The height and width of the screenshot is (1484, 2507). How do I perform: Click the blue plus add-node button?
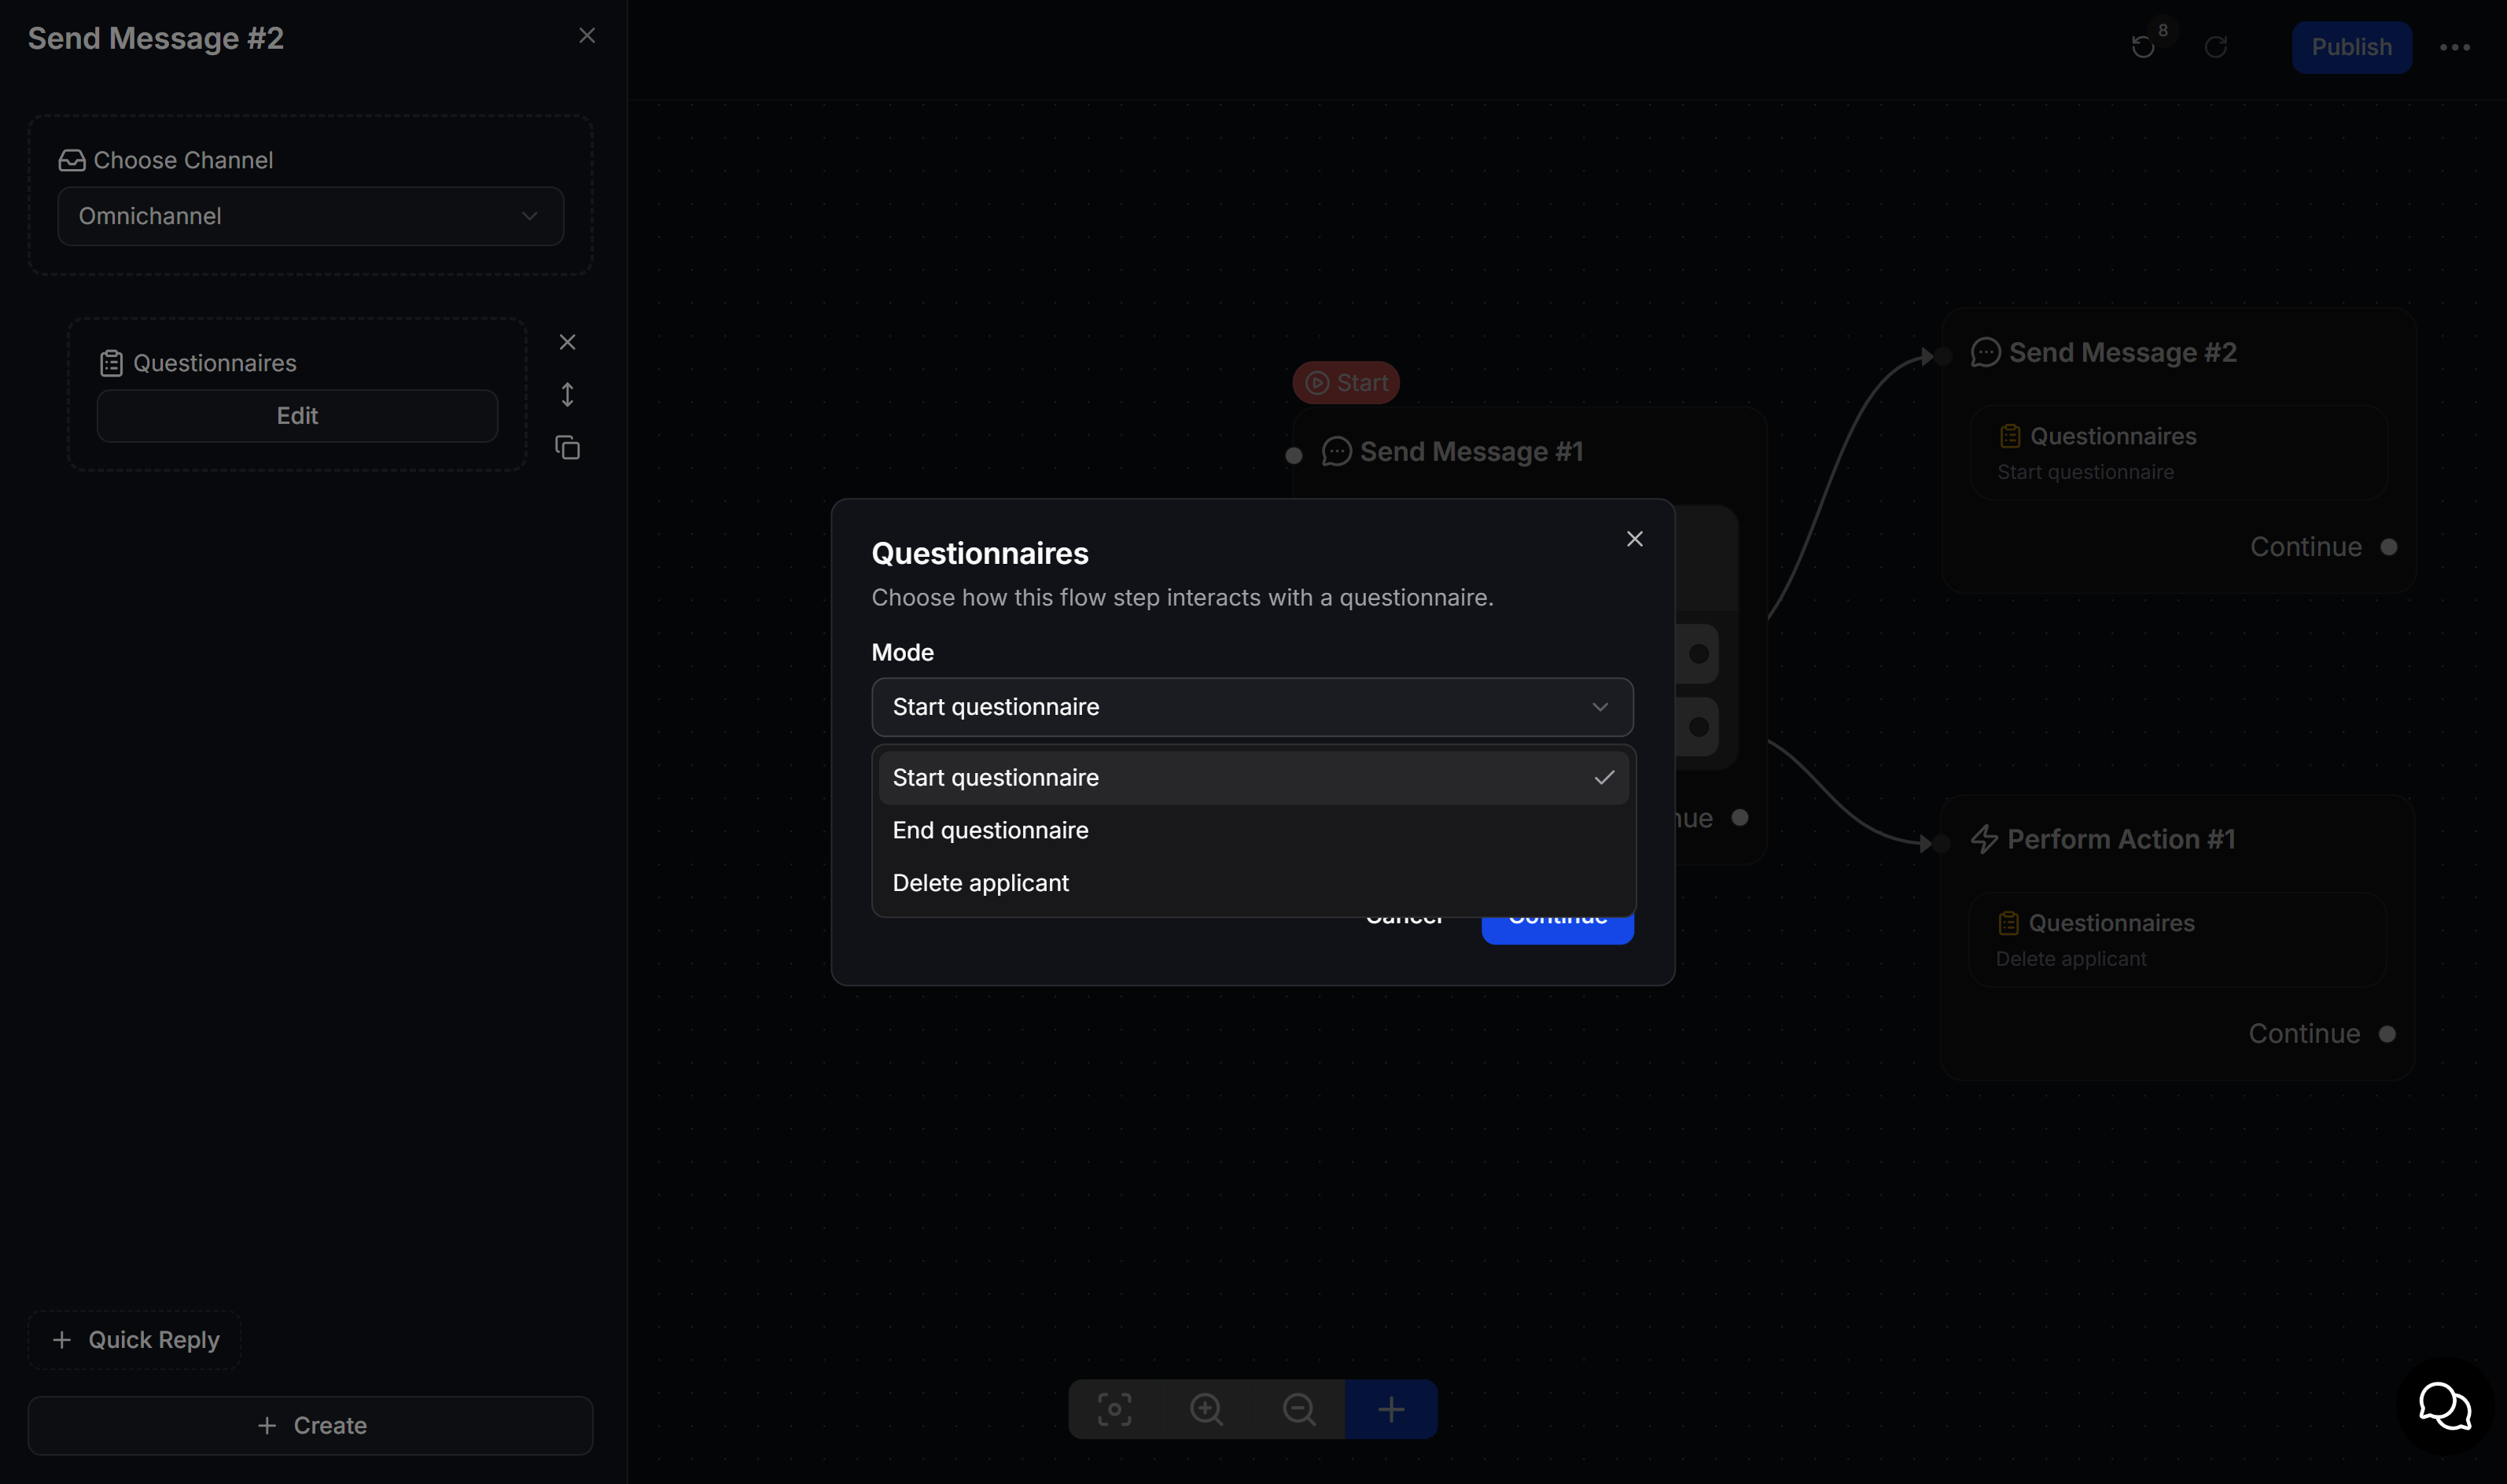1391,1410
